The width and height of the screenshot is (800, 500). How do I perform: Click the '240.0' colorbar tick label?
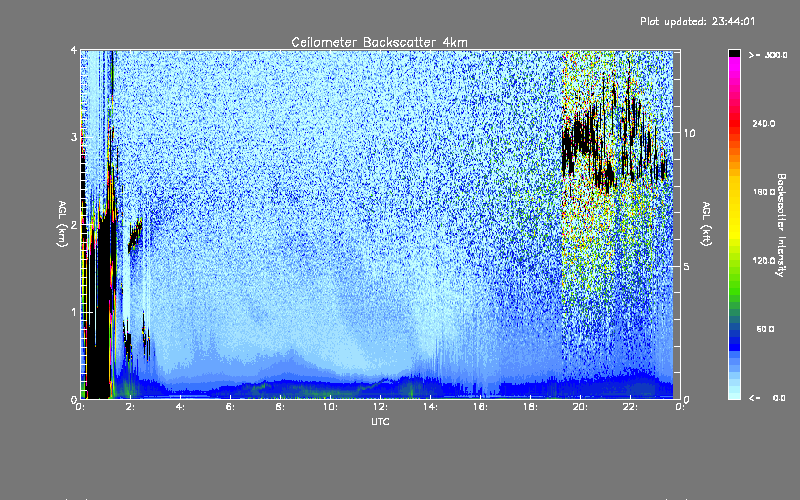point(764,123)
